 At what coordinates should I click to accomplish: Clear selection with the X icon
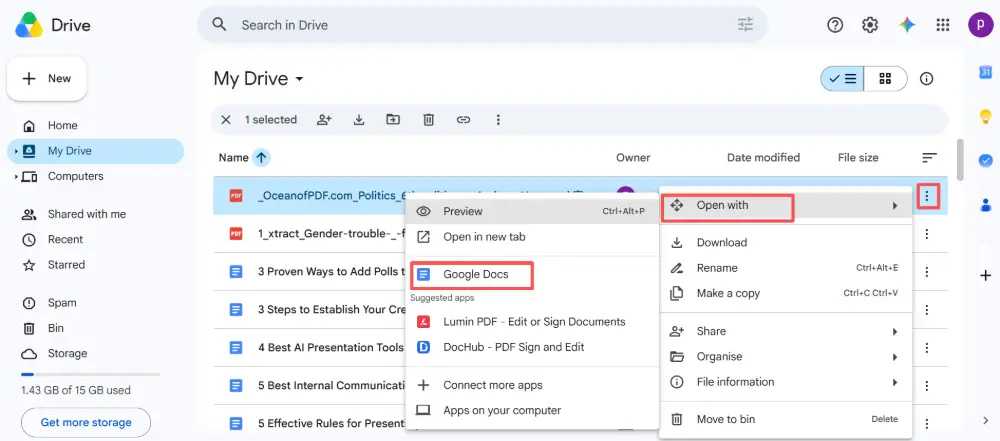225,119
